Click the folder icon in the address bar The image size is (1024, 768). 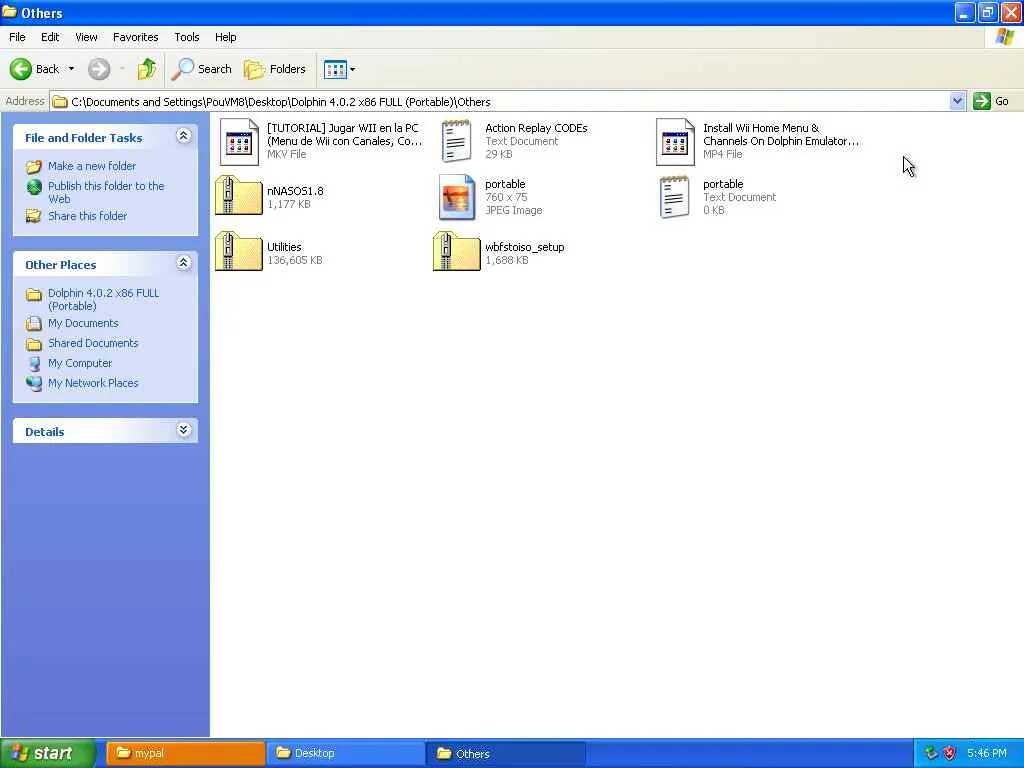click(60, 102)
